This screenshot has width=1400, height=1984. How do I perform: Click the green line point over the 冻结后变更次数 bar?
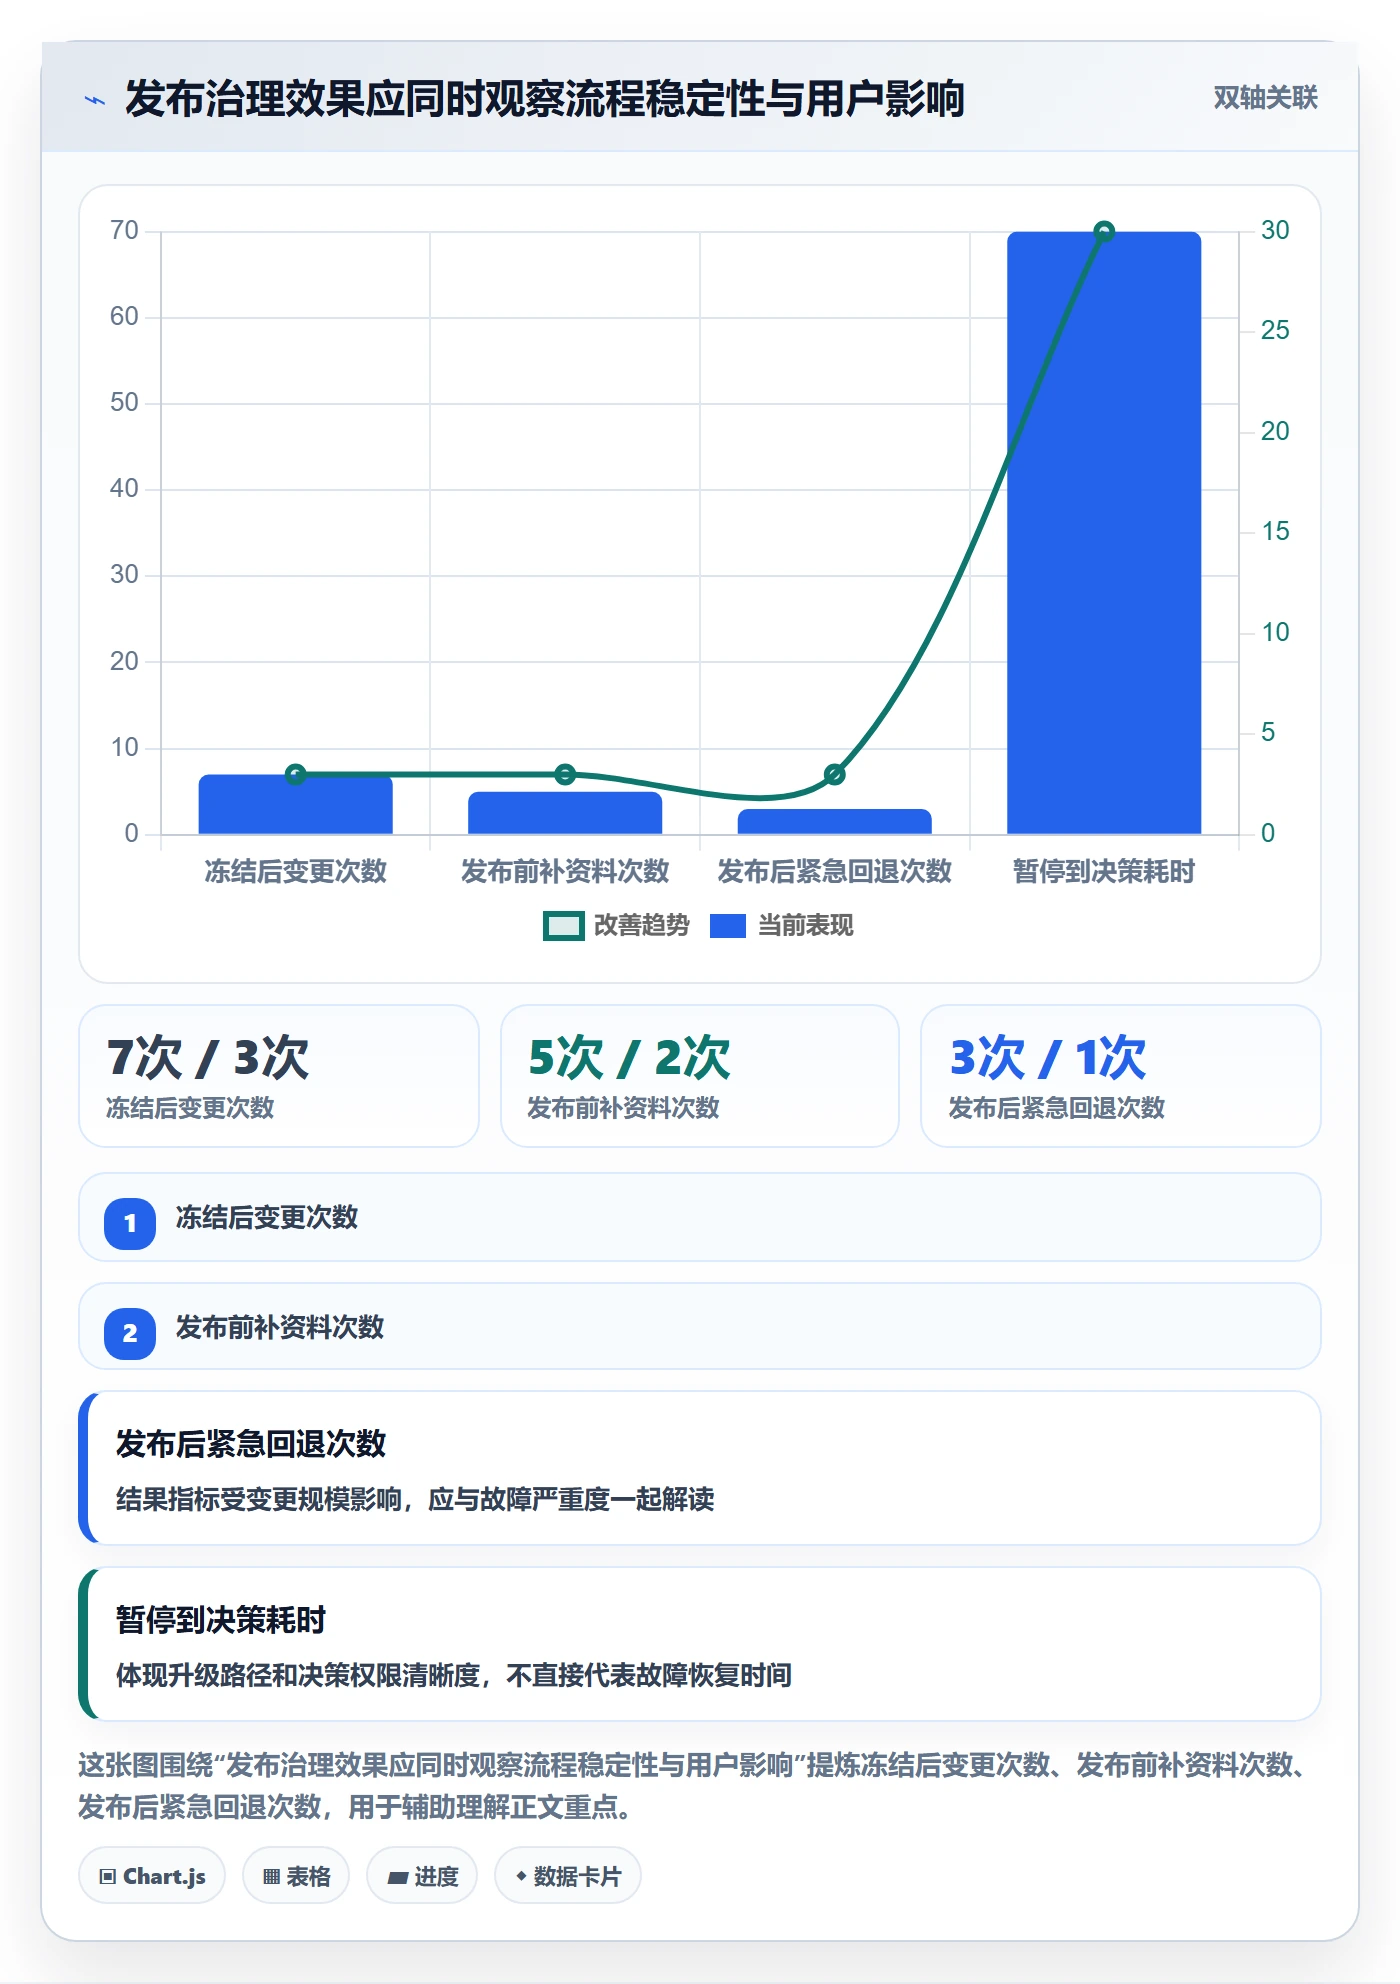295,774
